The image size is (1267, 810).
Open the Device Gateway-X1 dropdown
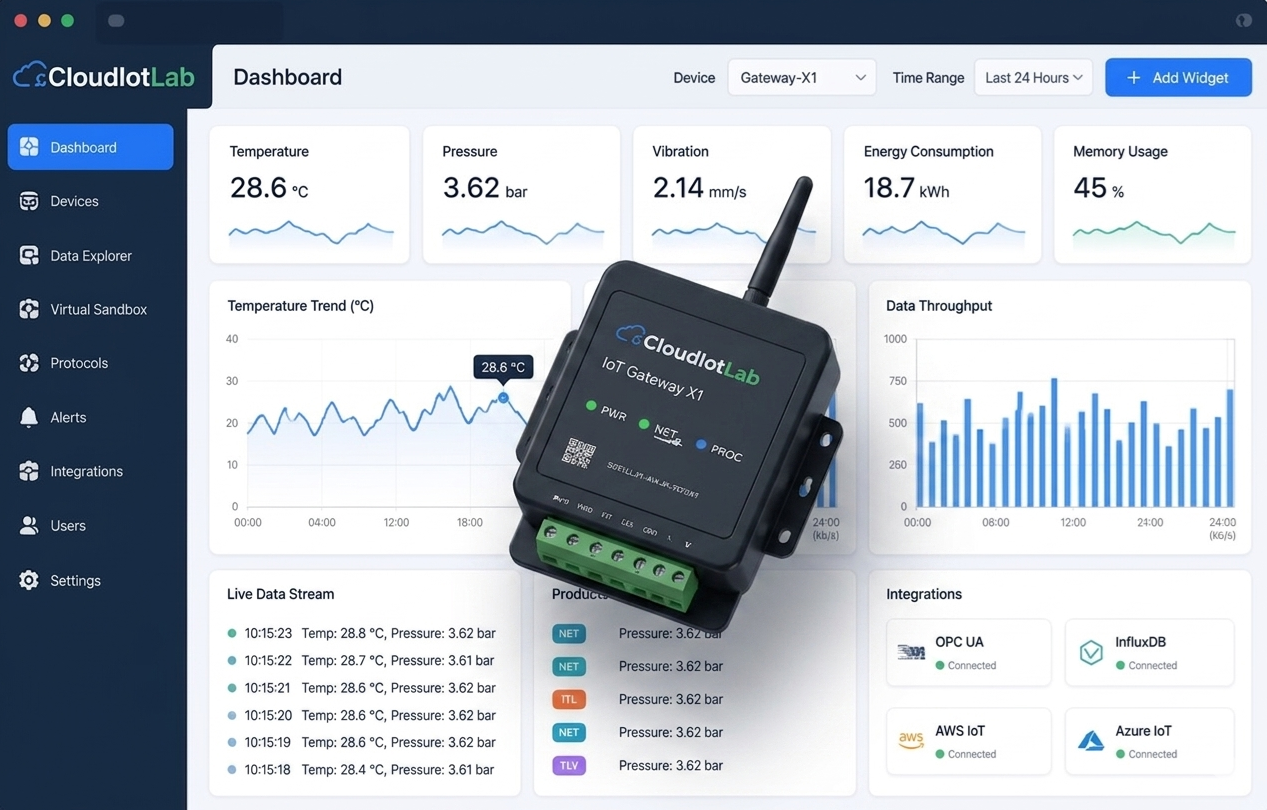[x=802, y=77]
